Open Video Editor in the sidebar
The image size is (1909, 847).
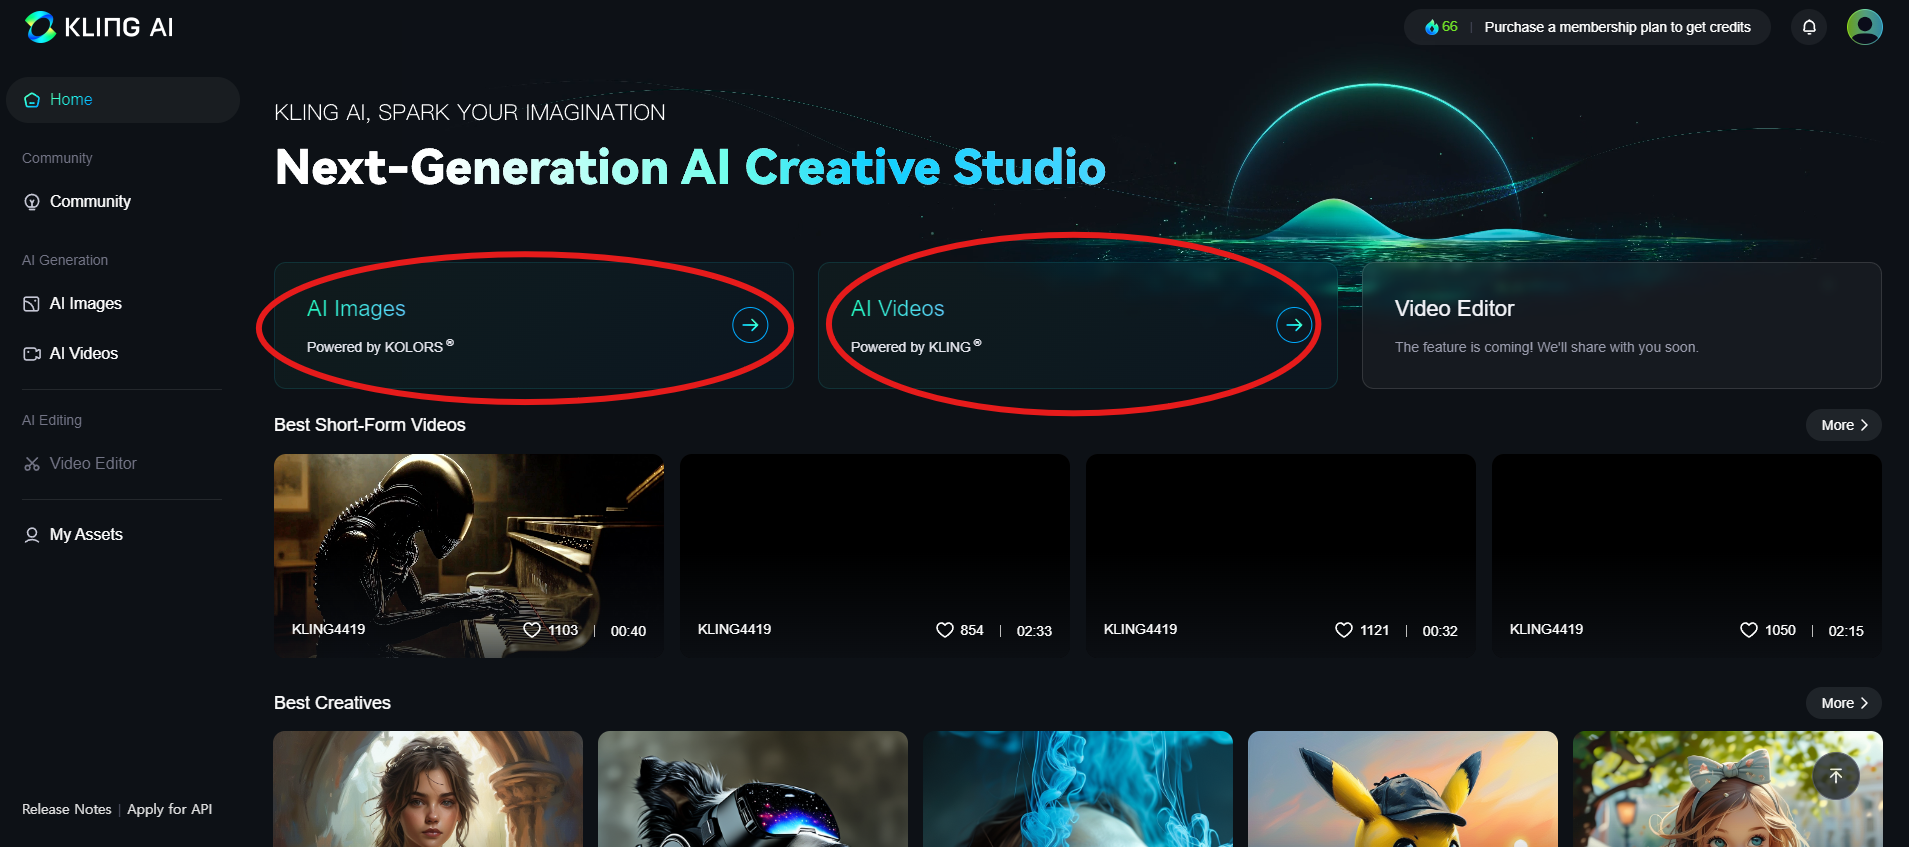pos(123,464)
